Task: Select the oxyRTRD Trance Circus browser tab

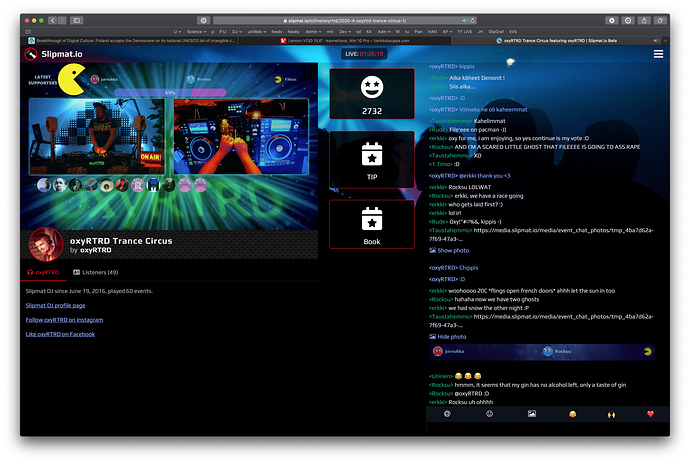Action: 557,40
